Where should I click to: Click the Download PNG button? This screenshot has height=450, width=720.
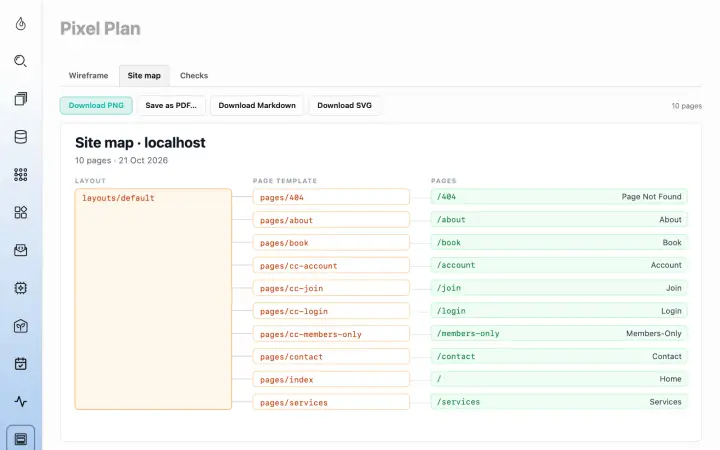(x=96, y=105)
